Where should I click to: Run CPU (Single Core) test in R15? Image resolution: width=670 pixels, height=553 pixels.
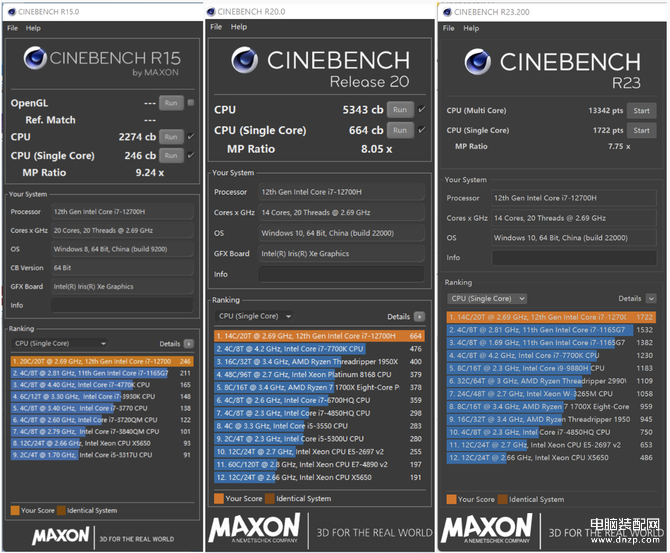171,155
